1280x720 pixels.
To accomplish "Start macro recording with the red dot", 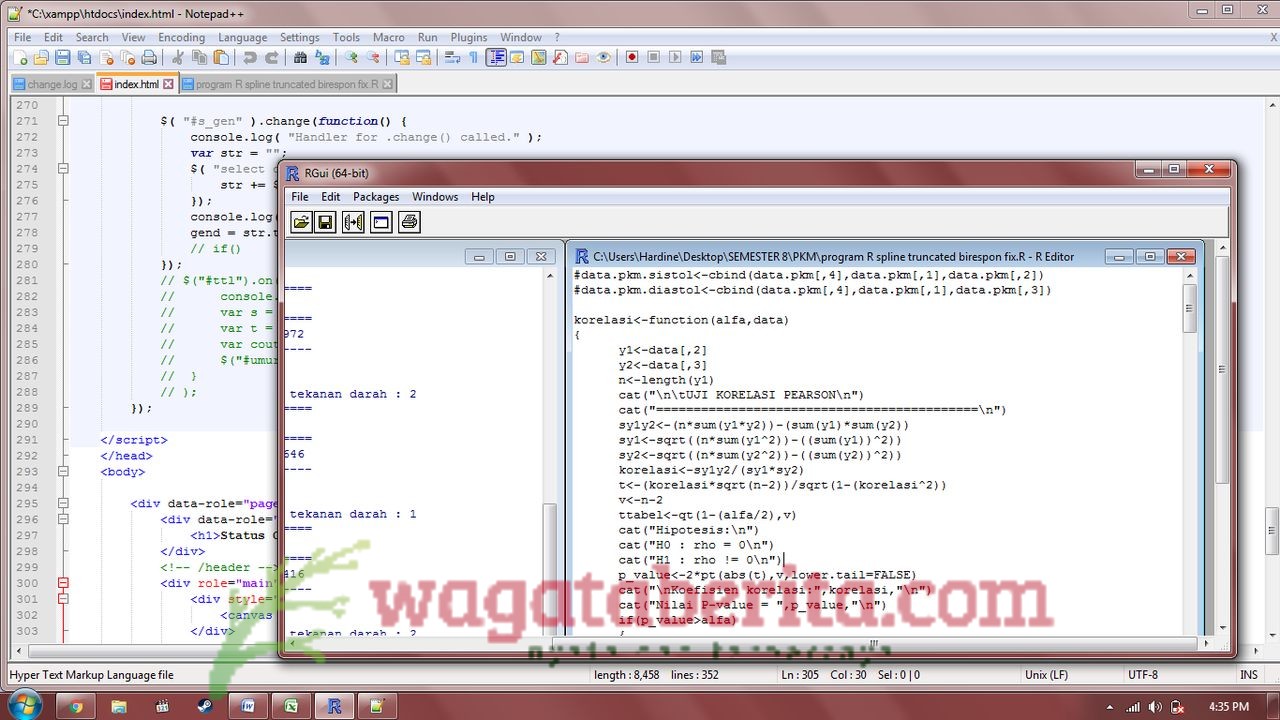I will click(632, 58).
